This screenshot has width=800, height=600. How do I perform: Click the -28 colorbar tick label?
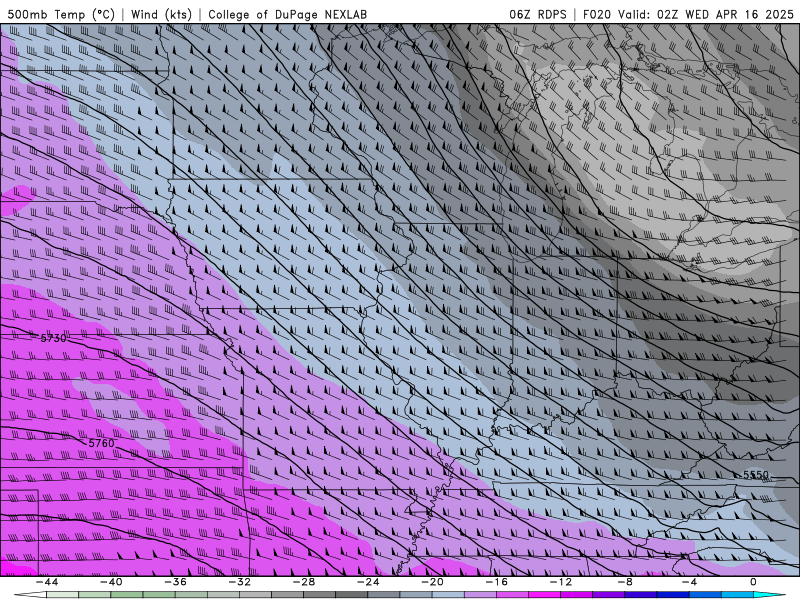[304, 582]
